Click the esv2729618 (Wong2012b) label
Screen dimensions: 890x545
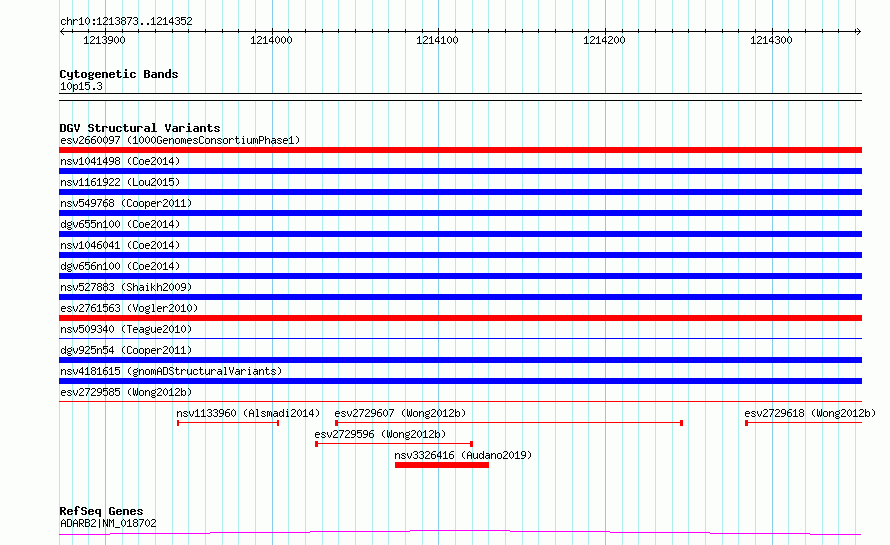click(x=810, y=413)
